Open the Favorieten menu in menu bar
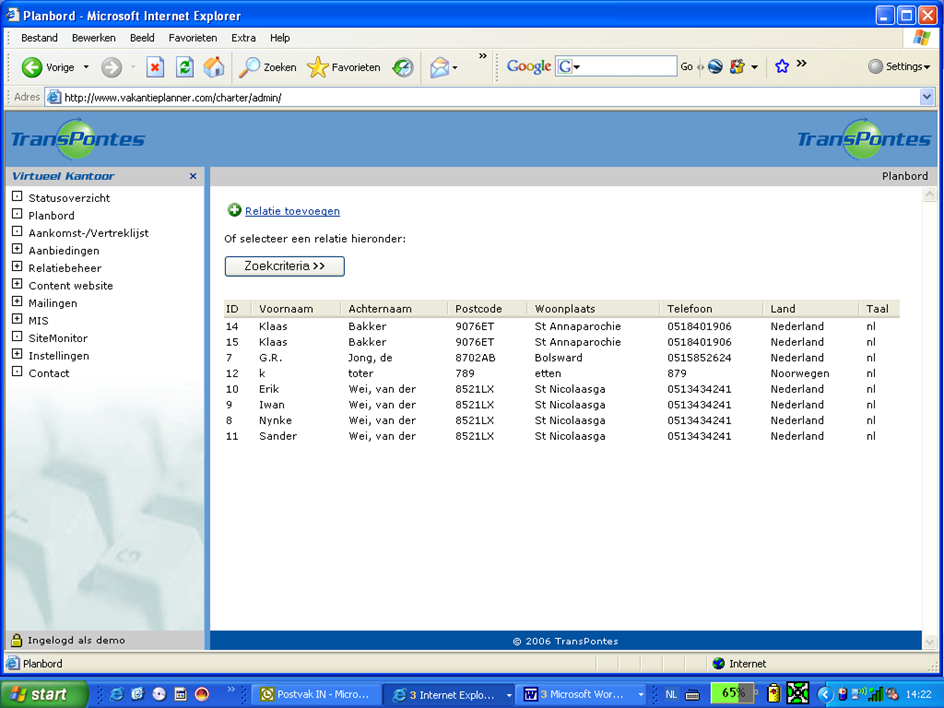944x708 pixels. click(192, 38)
